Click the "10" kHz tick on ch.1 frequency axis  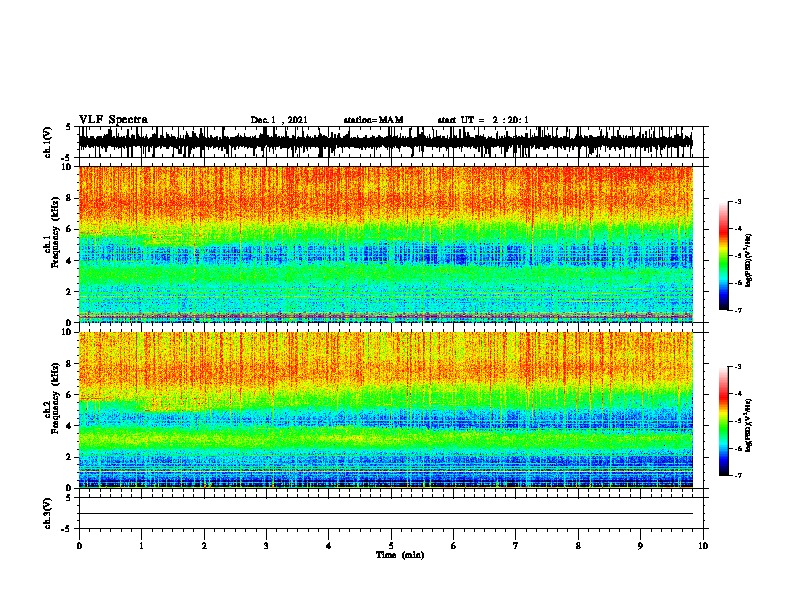coord(69,167)
